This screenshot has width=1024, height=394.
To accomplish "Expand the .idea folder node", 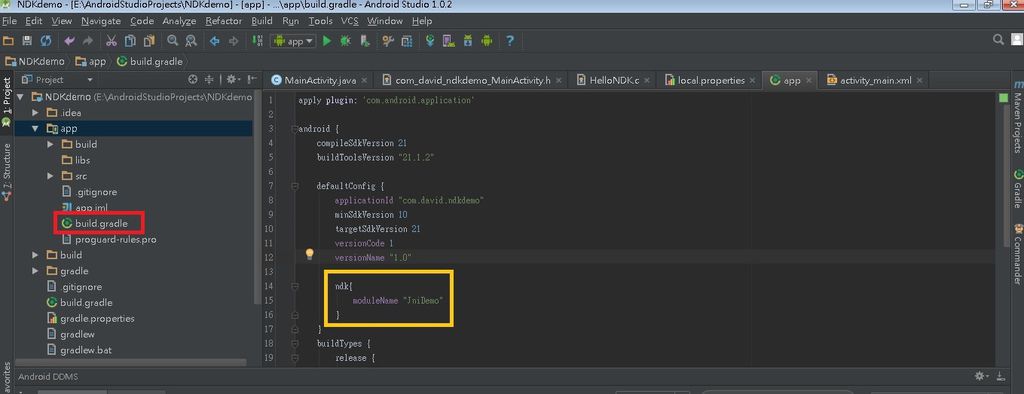I will click(35, 113).
